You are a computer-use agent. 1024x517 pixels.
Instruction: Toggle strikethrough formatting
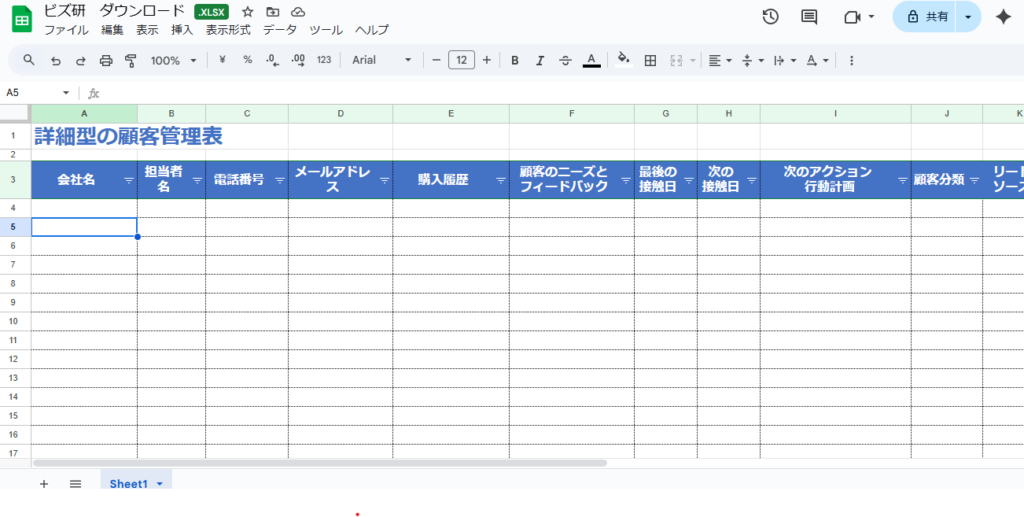pos(566,60)
